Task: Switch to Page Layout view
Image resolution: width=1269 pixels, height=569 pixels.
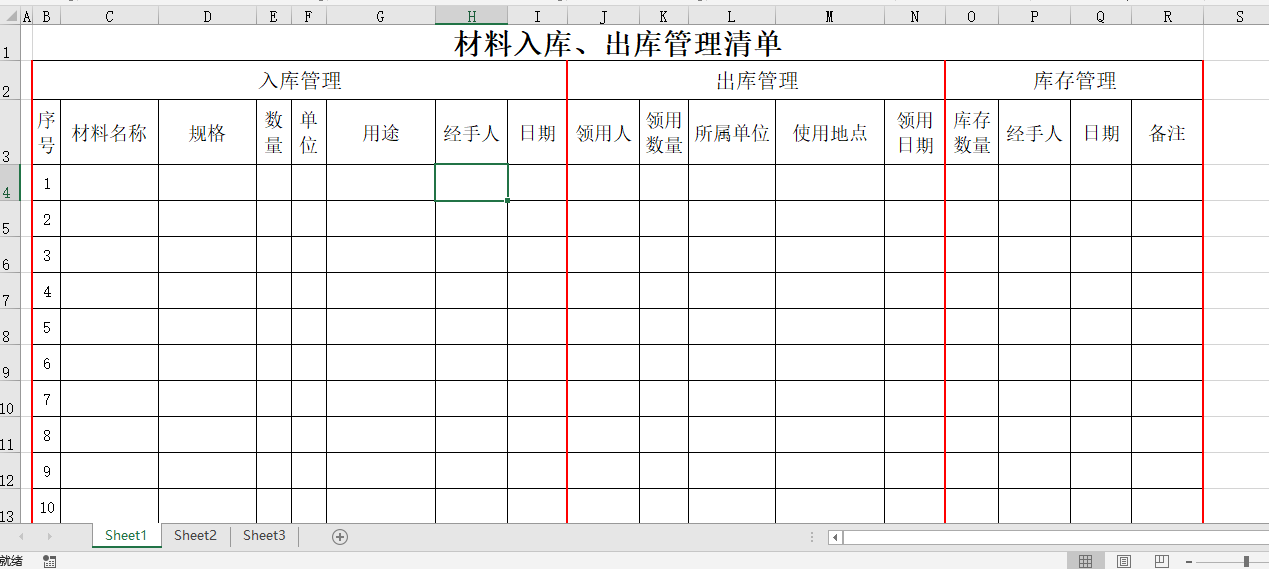Action: pyautogui.click(x=1123, y=561)
